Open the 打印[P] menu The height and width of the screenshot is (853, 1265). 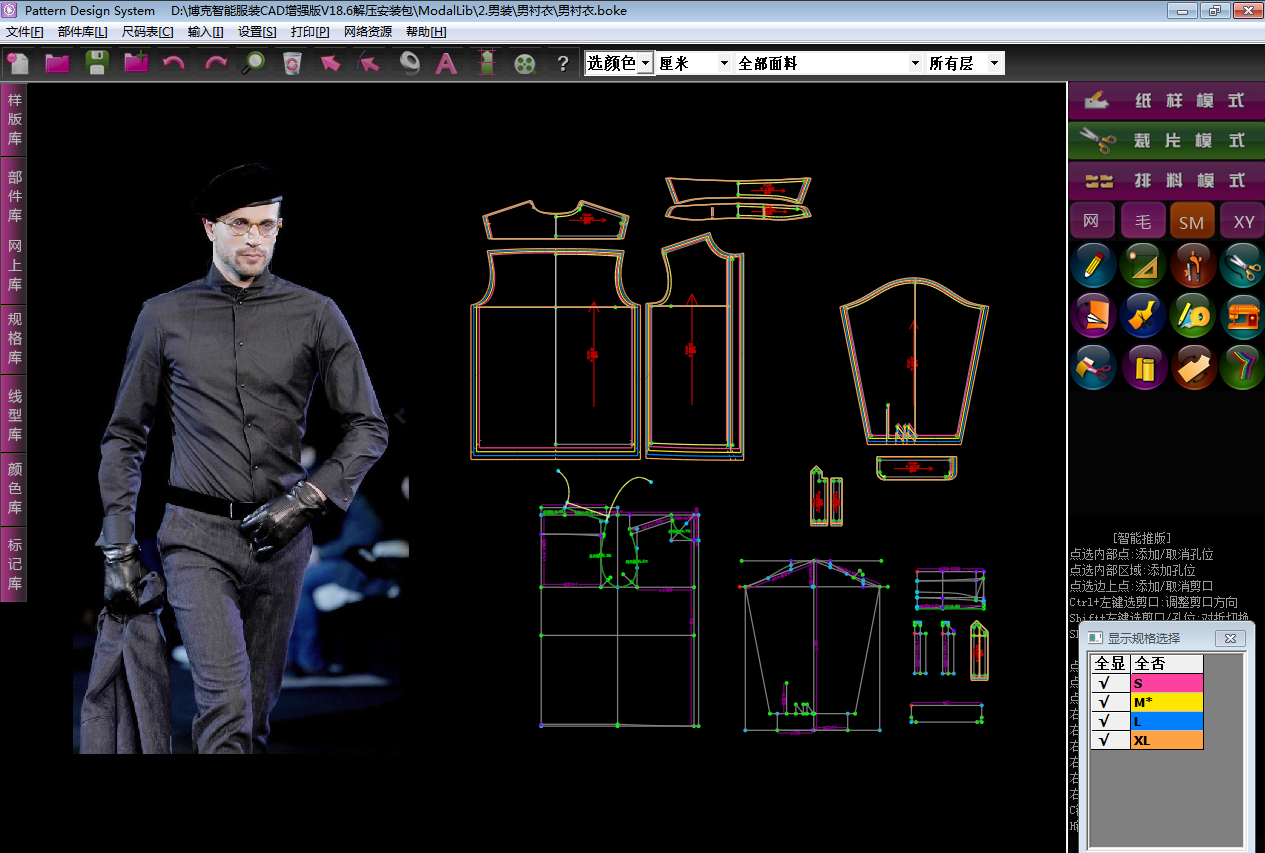(310, 32)
